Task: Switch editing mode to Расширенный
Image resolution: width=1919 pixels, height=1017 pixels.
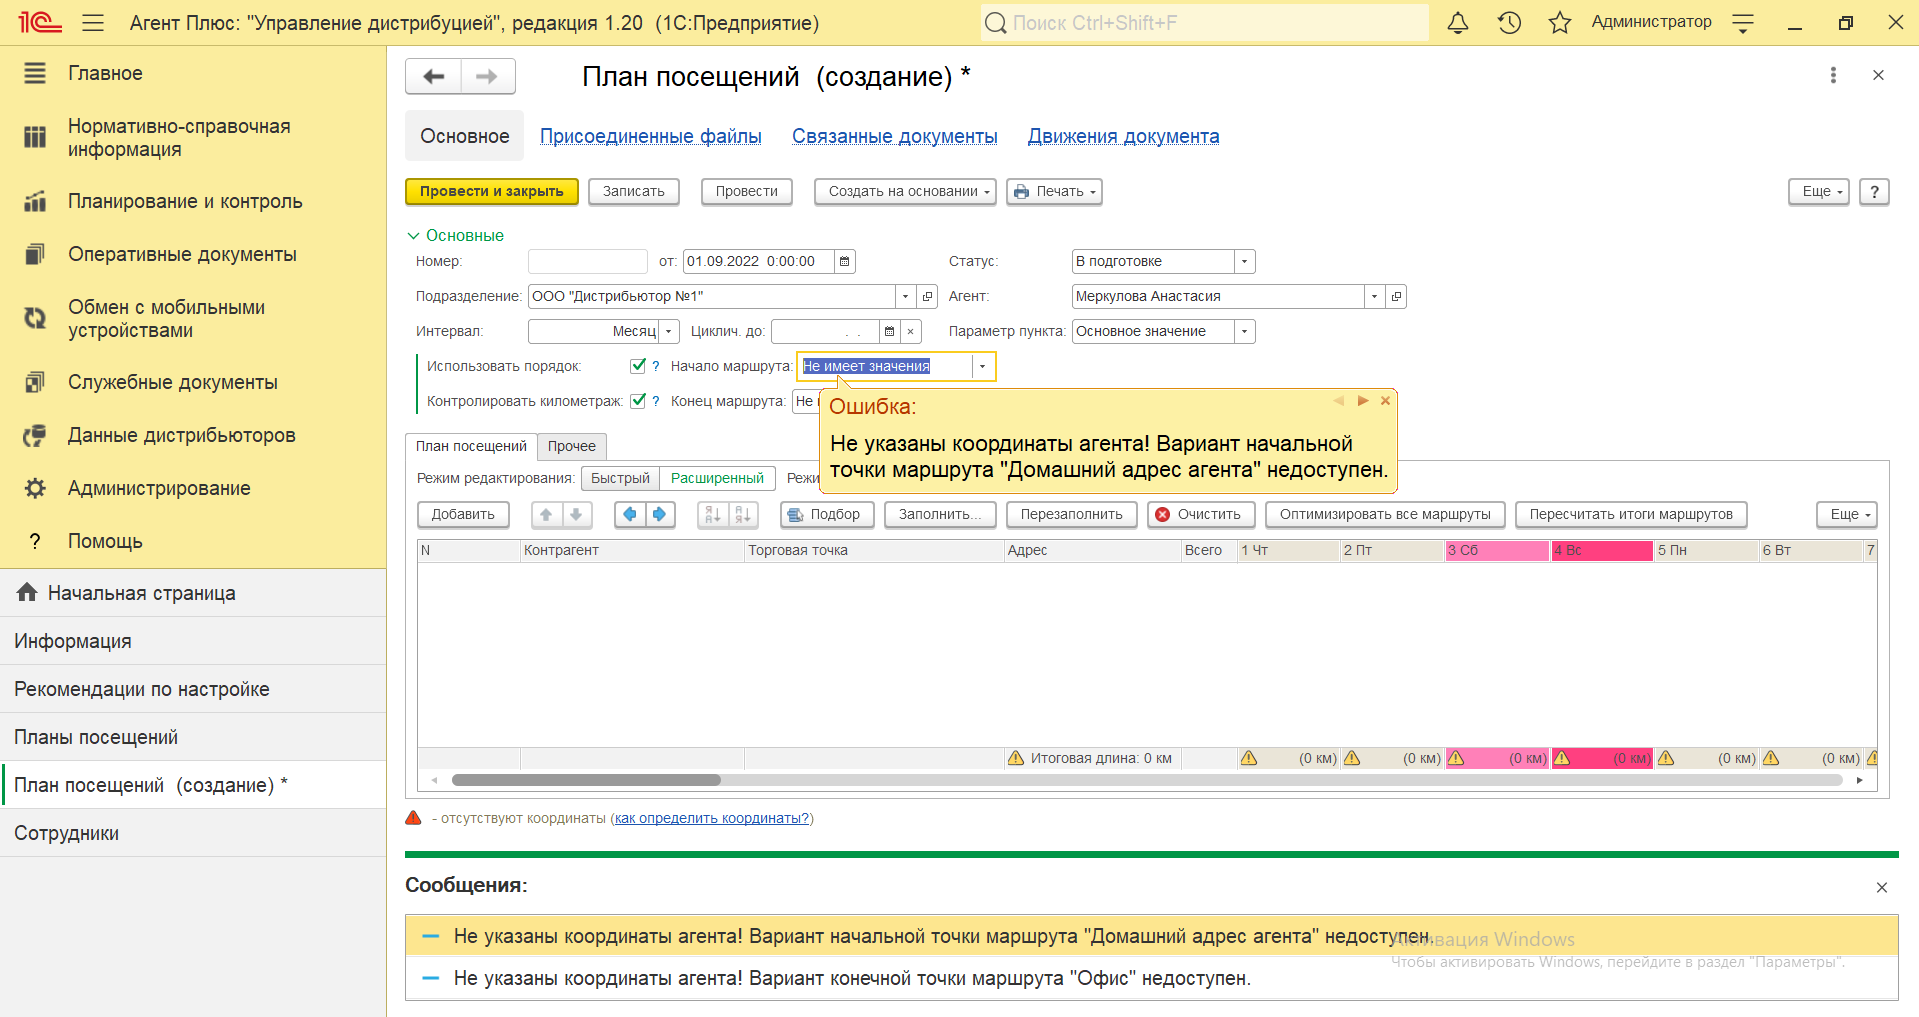Action: [717, 478]
